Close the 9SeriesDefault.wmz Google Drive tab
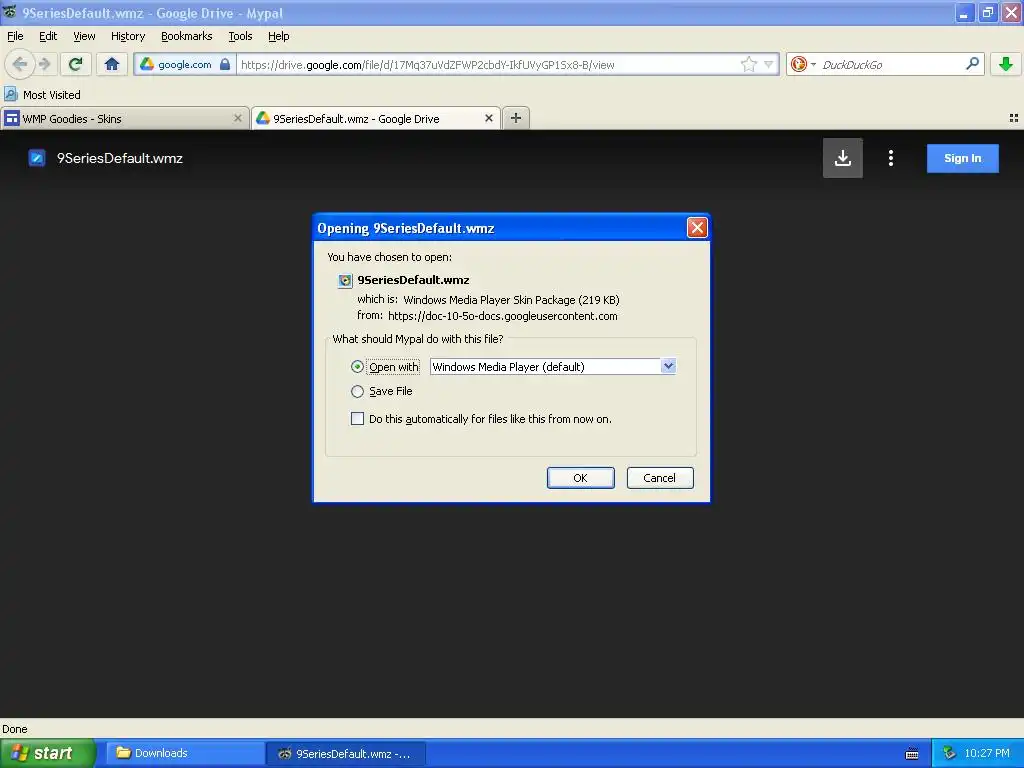The height and width of the screenshot is (768, 1024). tap(488, 118)
